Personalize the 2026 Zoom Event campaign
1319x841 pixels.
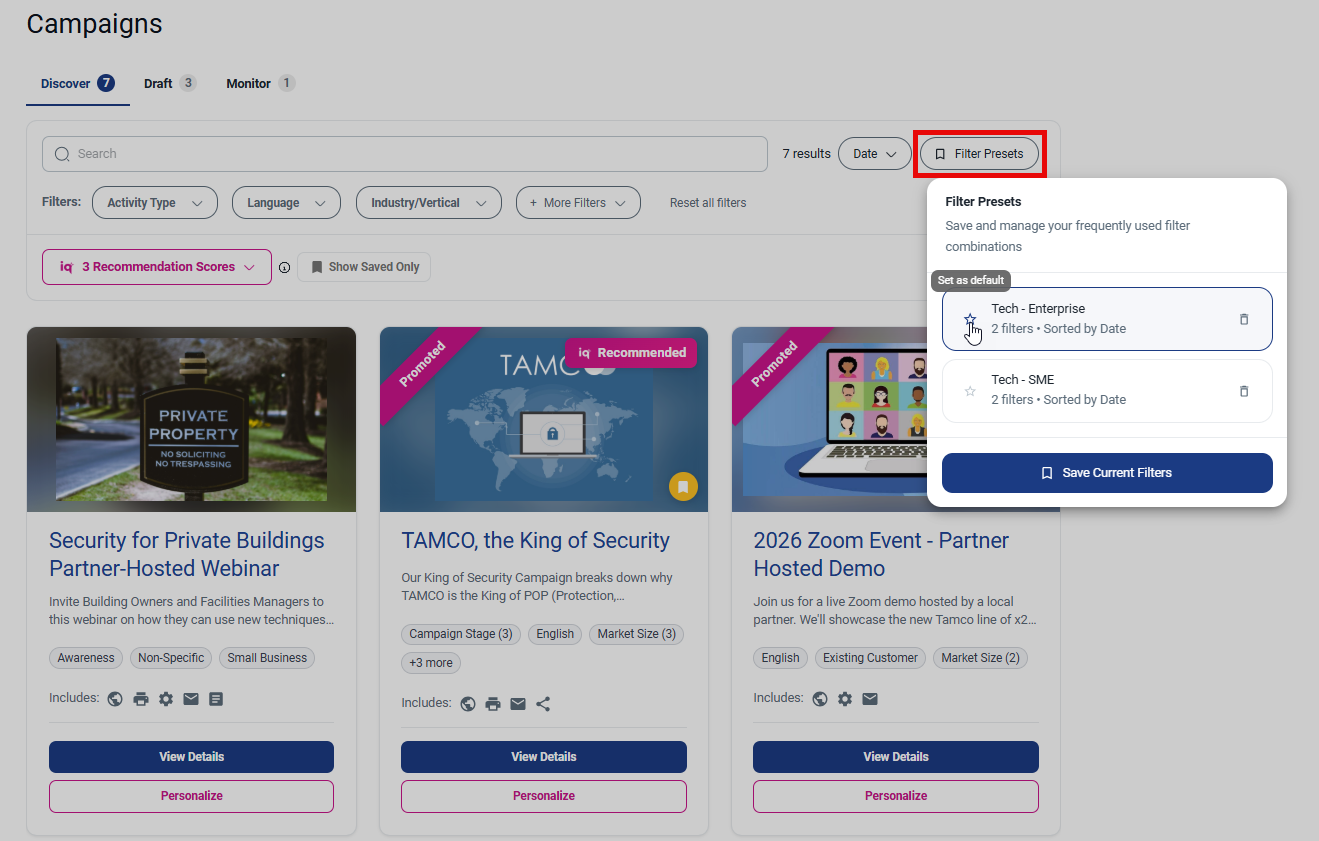pos(896,796)
